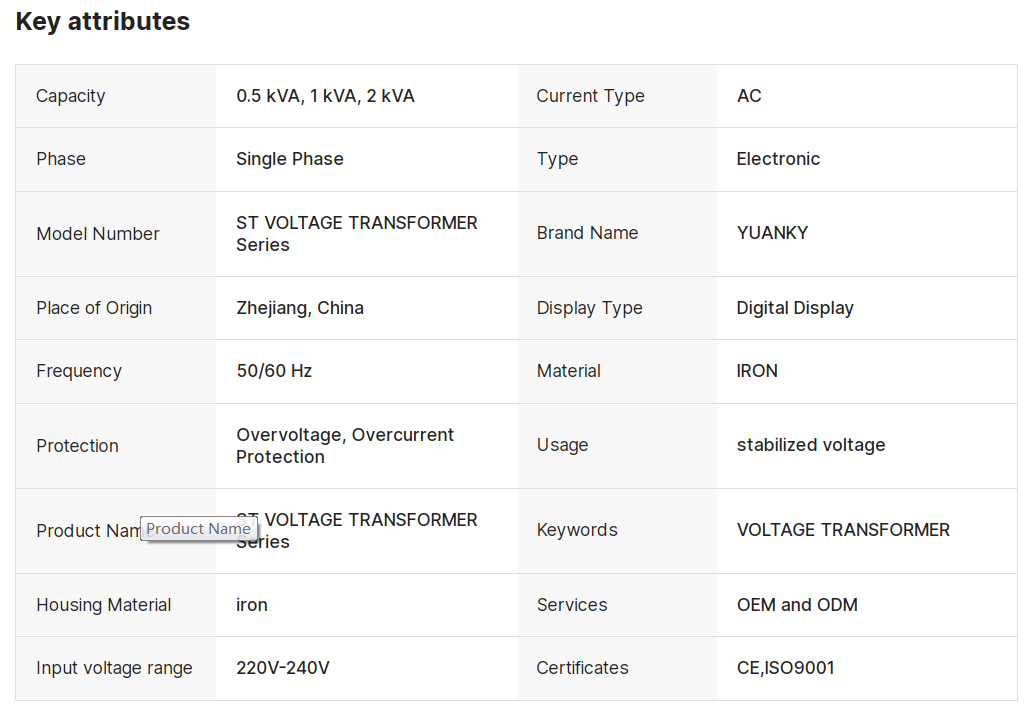Select the Overvoltage, Overcurrent Protection value
This screenshot has height=715, width=1036.
[344, 446]
